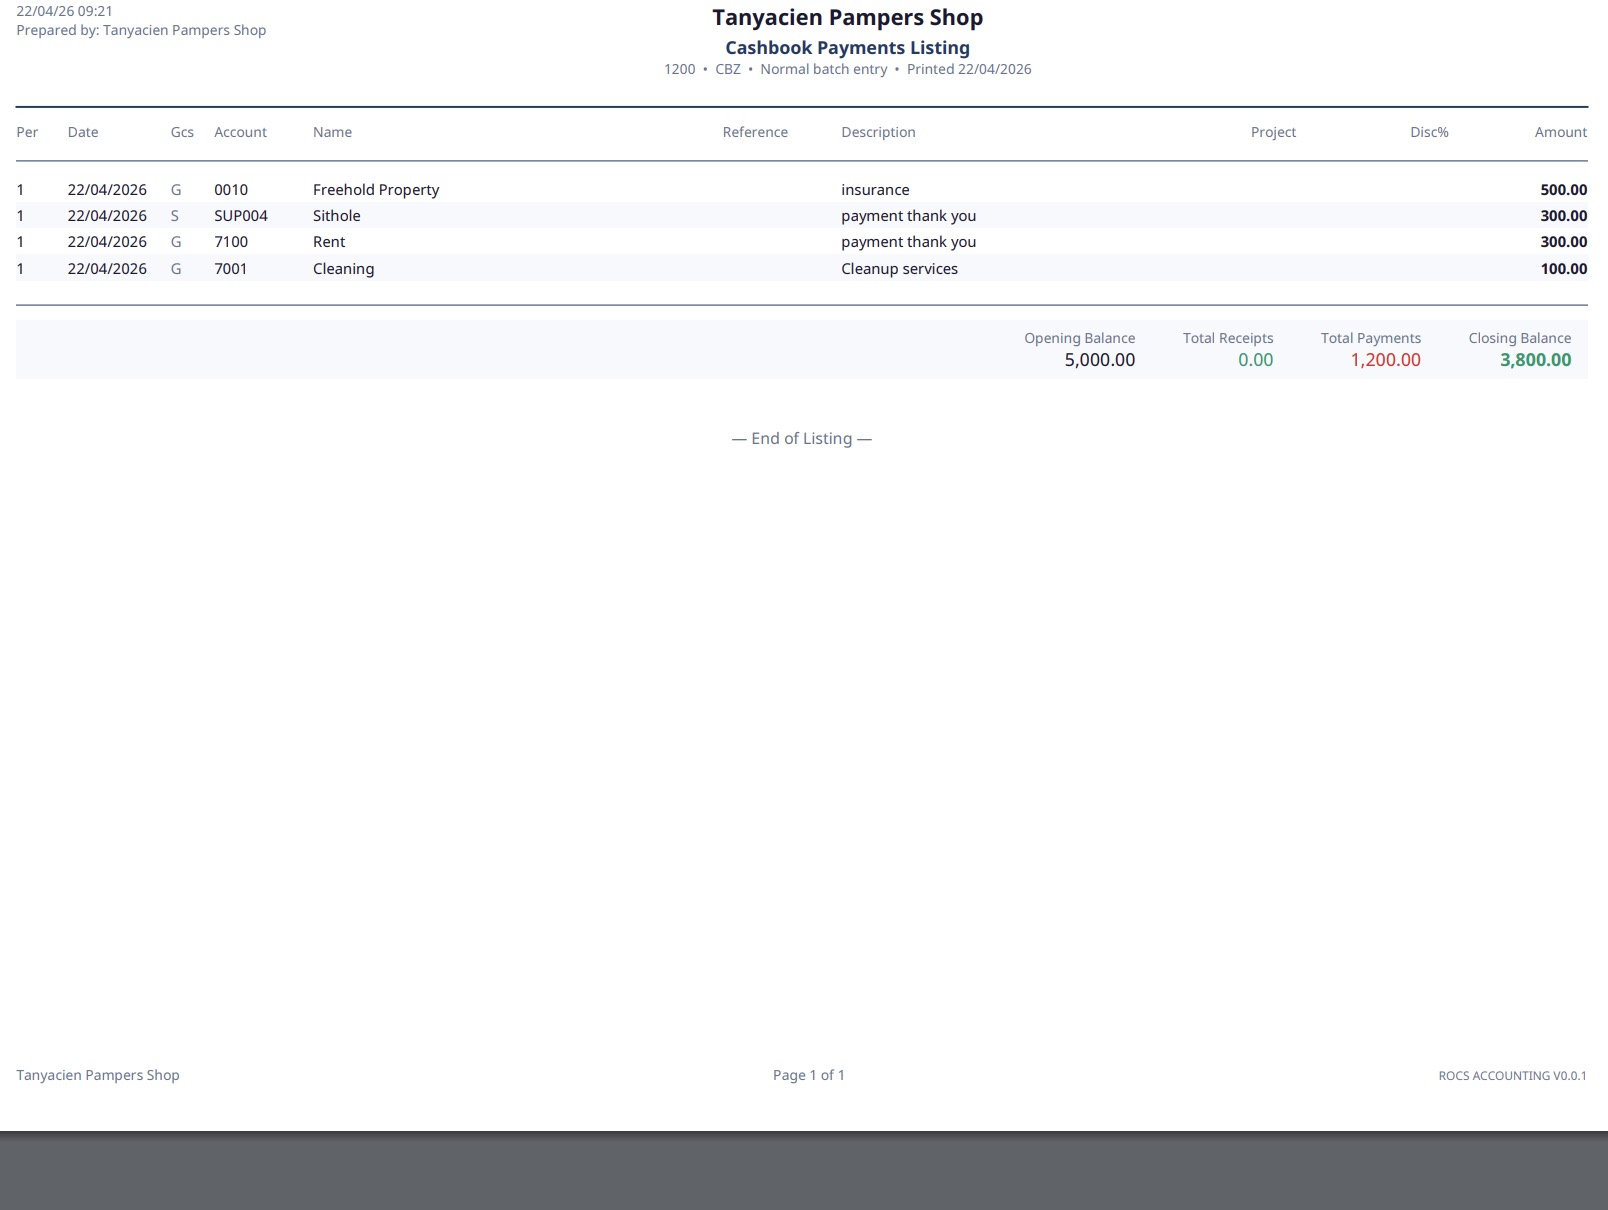Select the Sithole supplier row

(x=700, y=216)
